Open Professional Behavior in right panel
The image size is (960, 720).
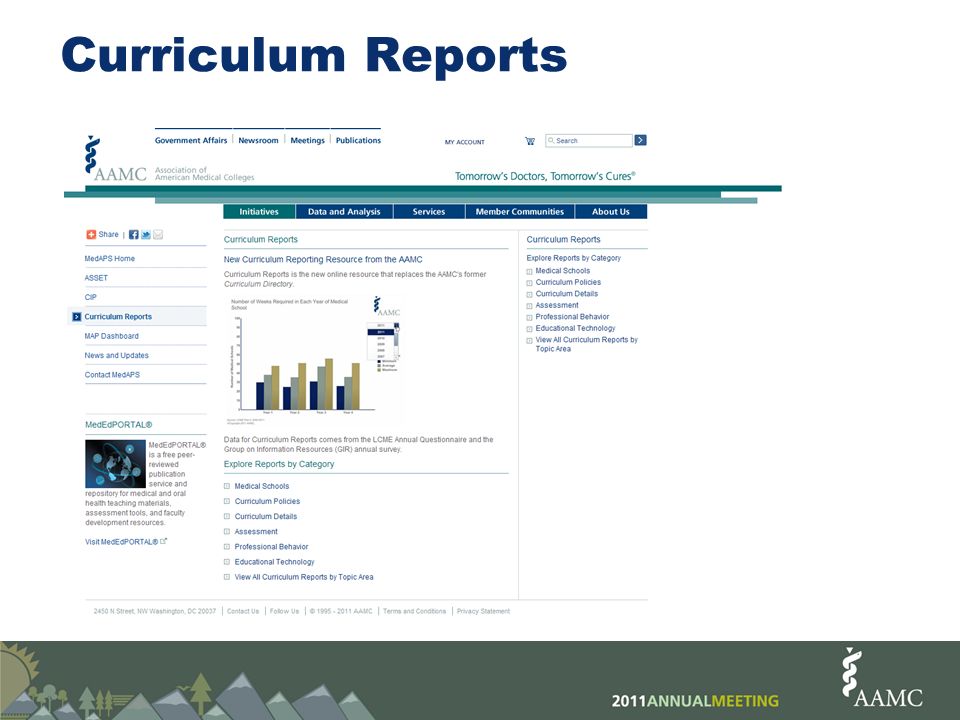click(x=572, y=317)
